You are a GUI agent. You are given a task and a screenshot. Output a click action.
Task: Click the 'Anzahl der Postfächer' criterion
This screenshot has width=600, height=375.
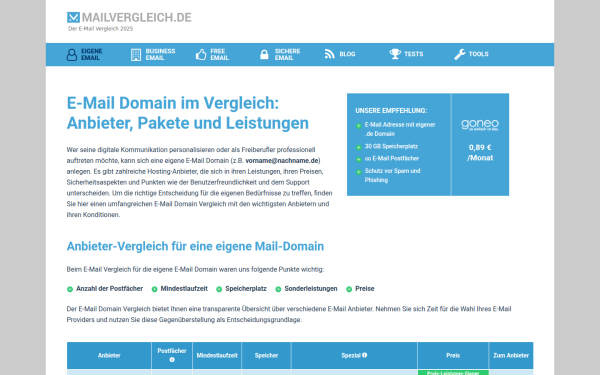109,289
